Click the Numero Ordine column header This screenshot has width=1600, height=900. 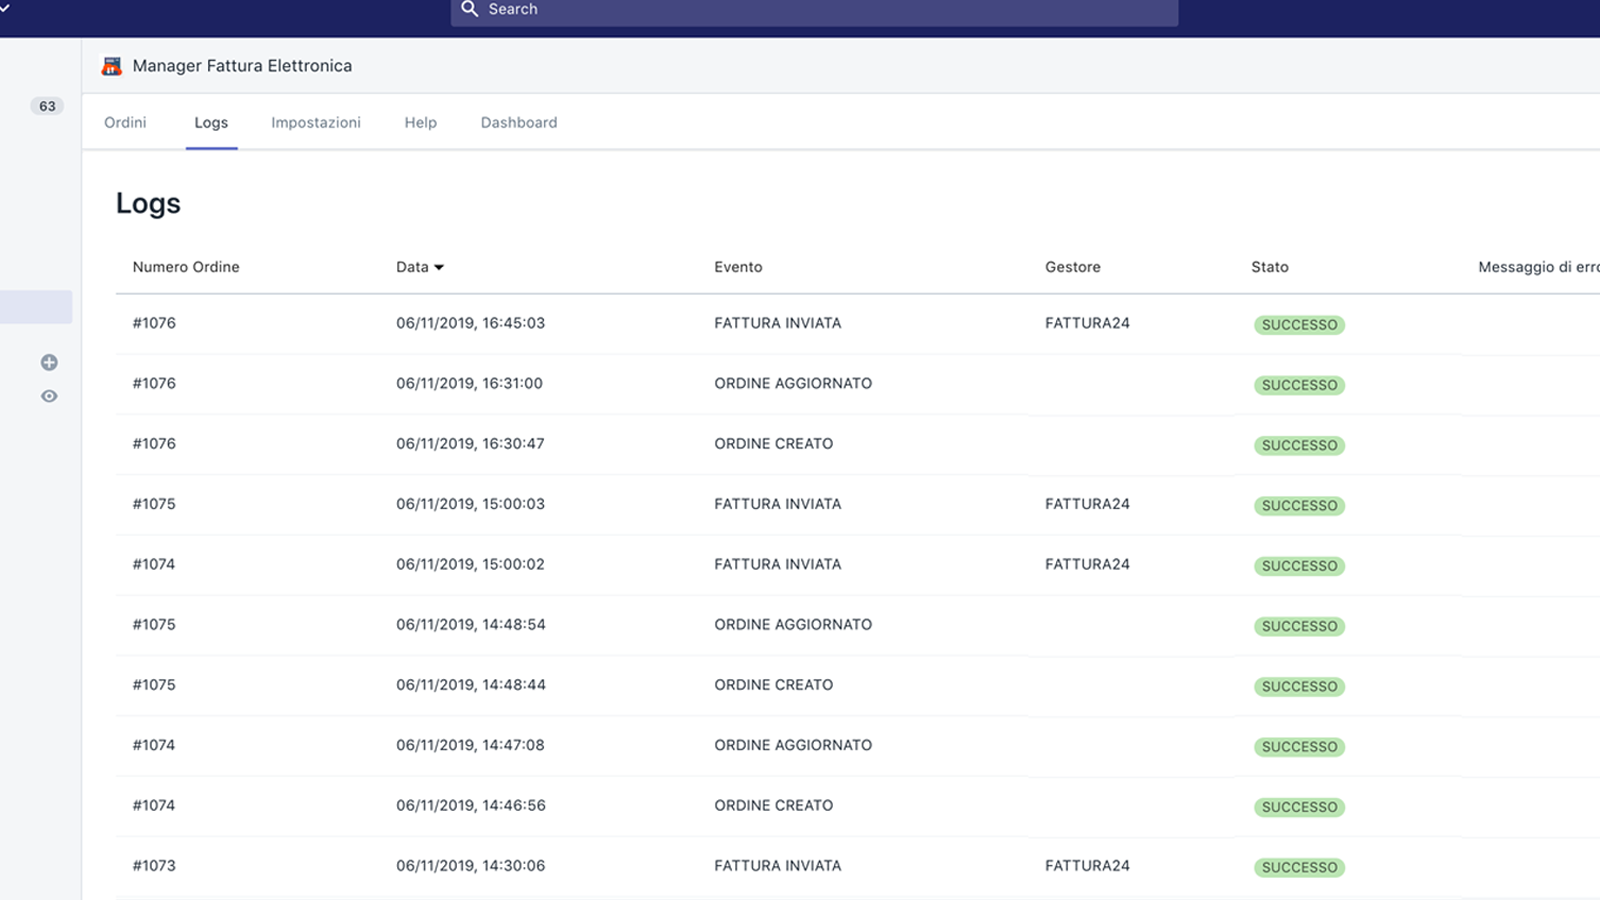[x=186, y=267]
